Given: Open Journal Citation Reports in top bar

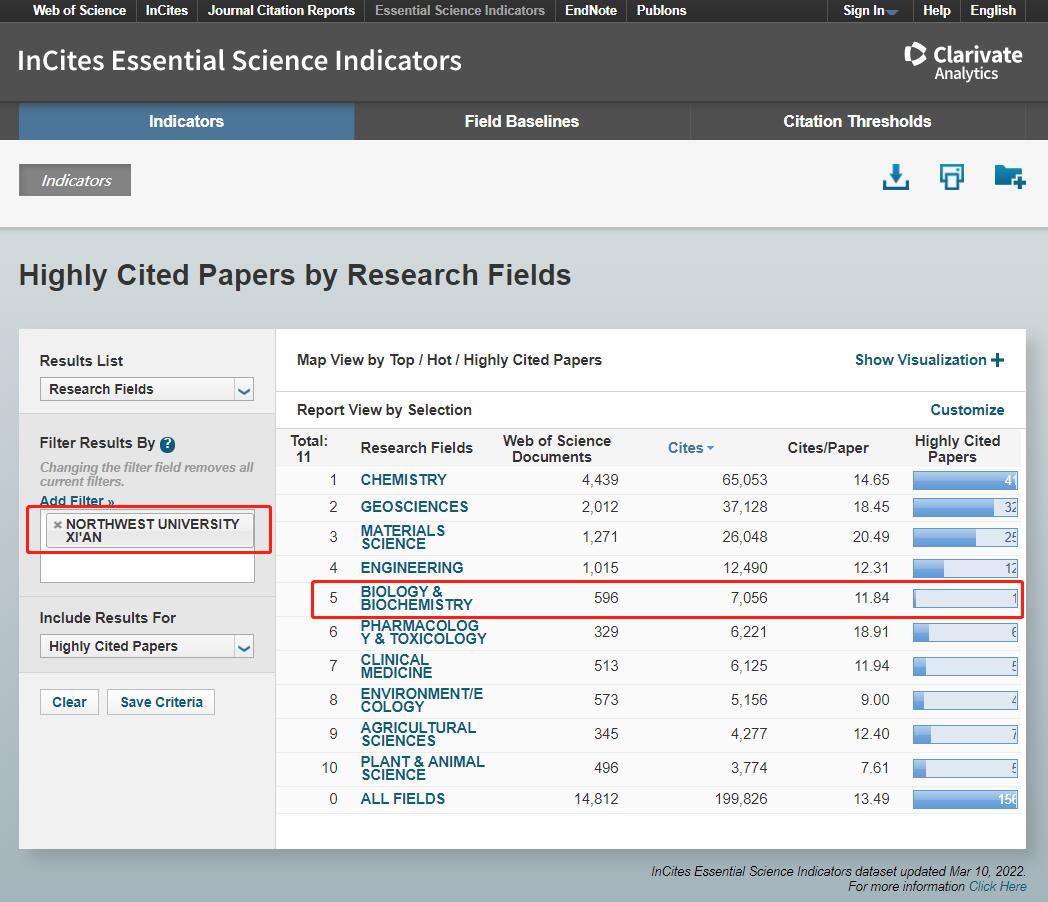Looking at the screenshot, I should click(281, 11).
